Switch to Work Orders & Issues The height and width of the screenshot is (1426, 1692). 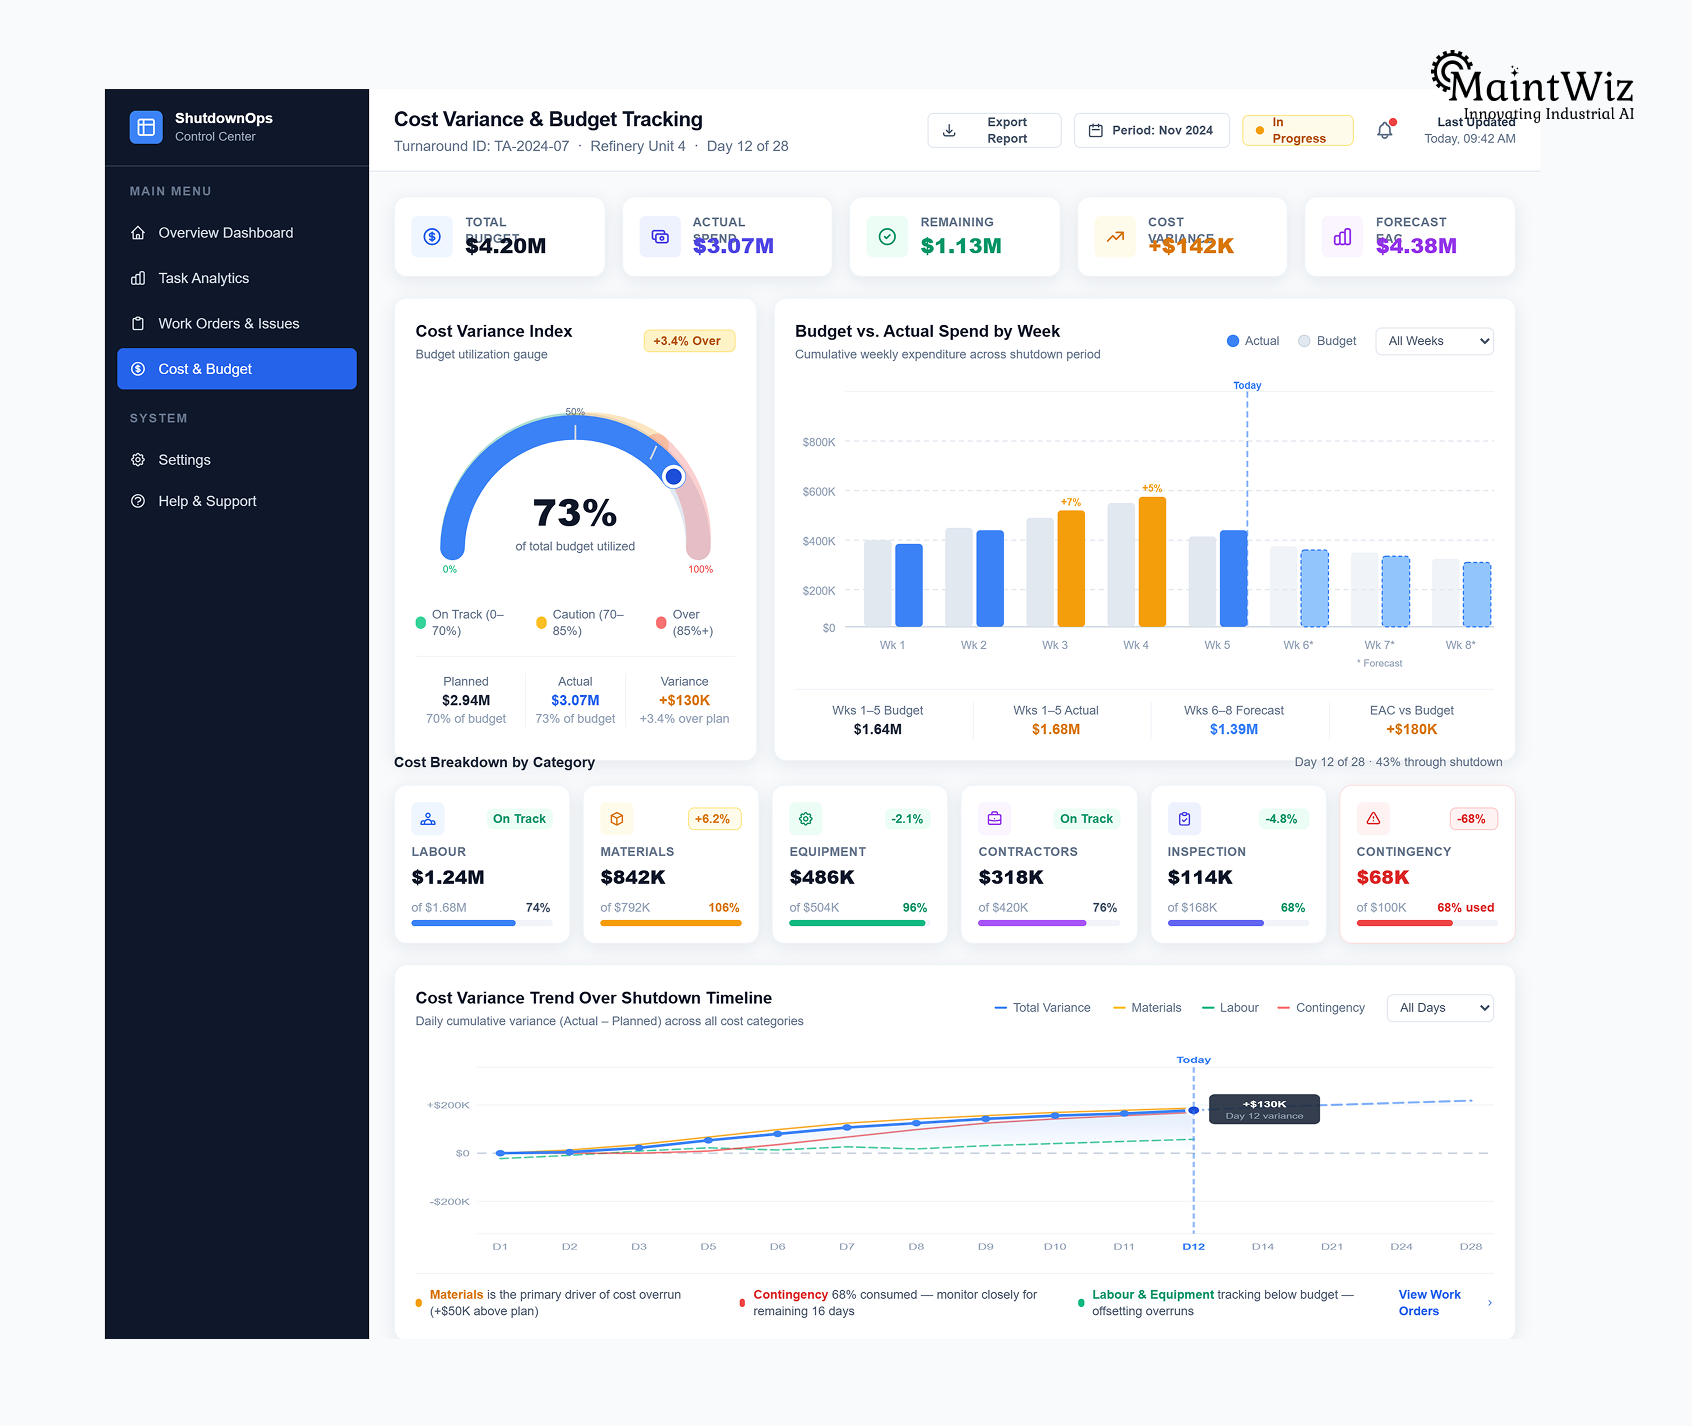click(x=228, y=323)
